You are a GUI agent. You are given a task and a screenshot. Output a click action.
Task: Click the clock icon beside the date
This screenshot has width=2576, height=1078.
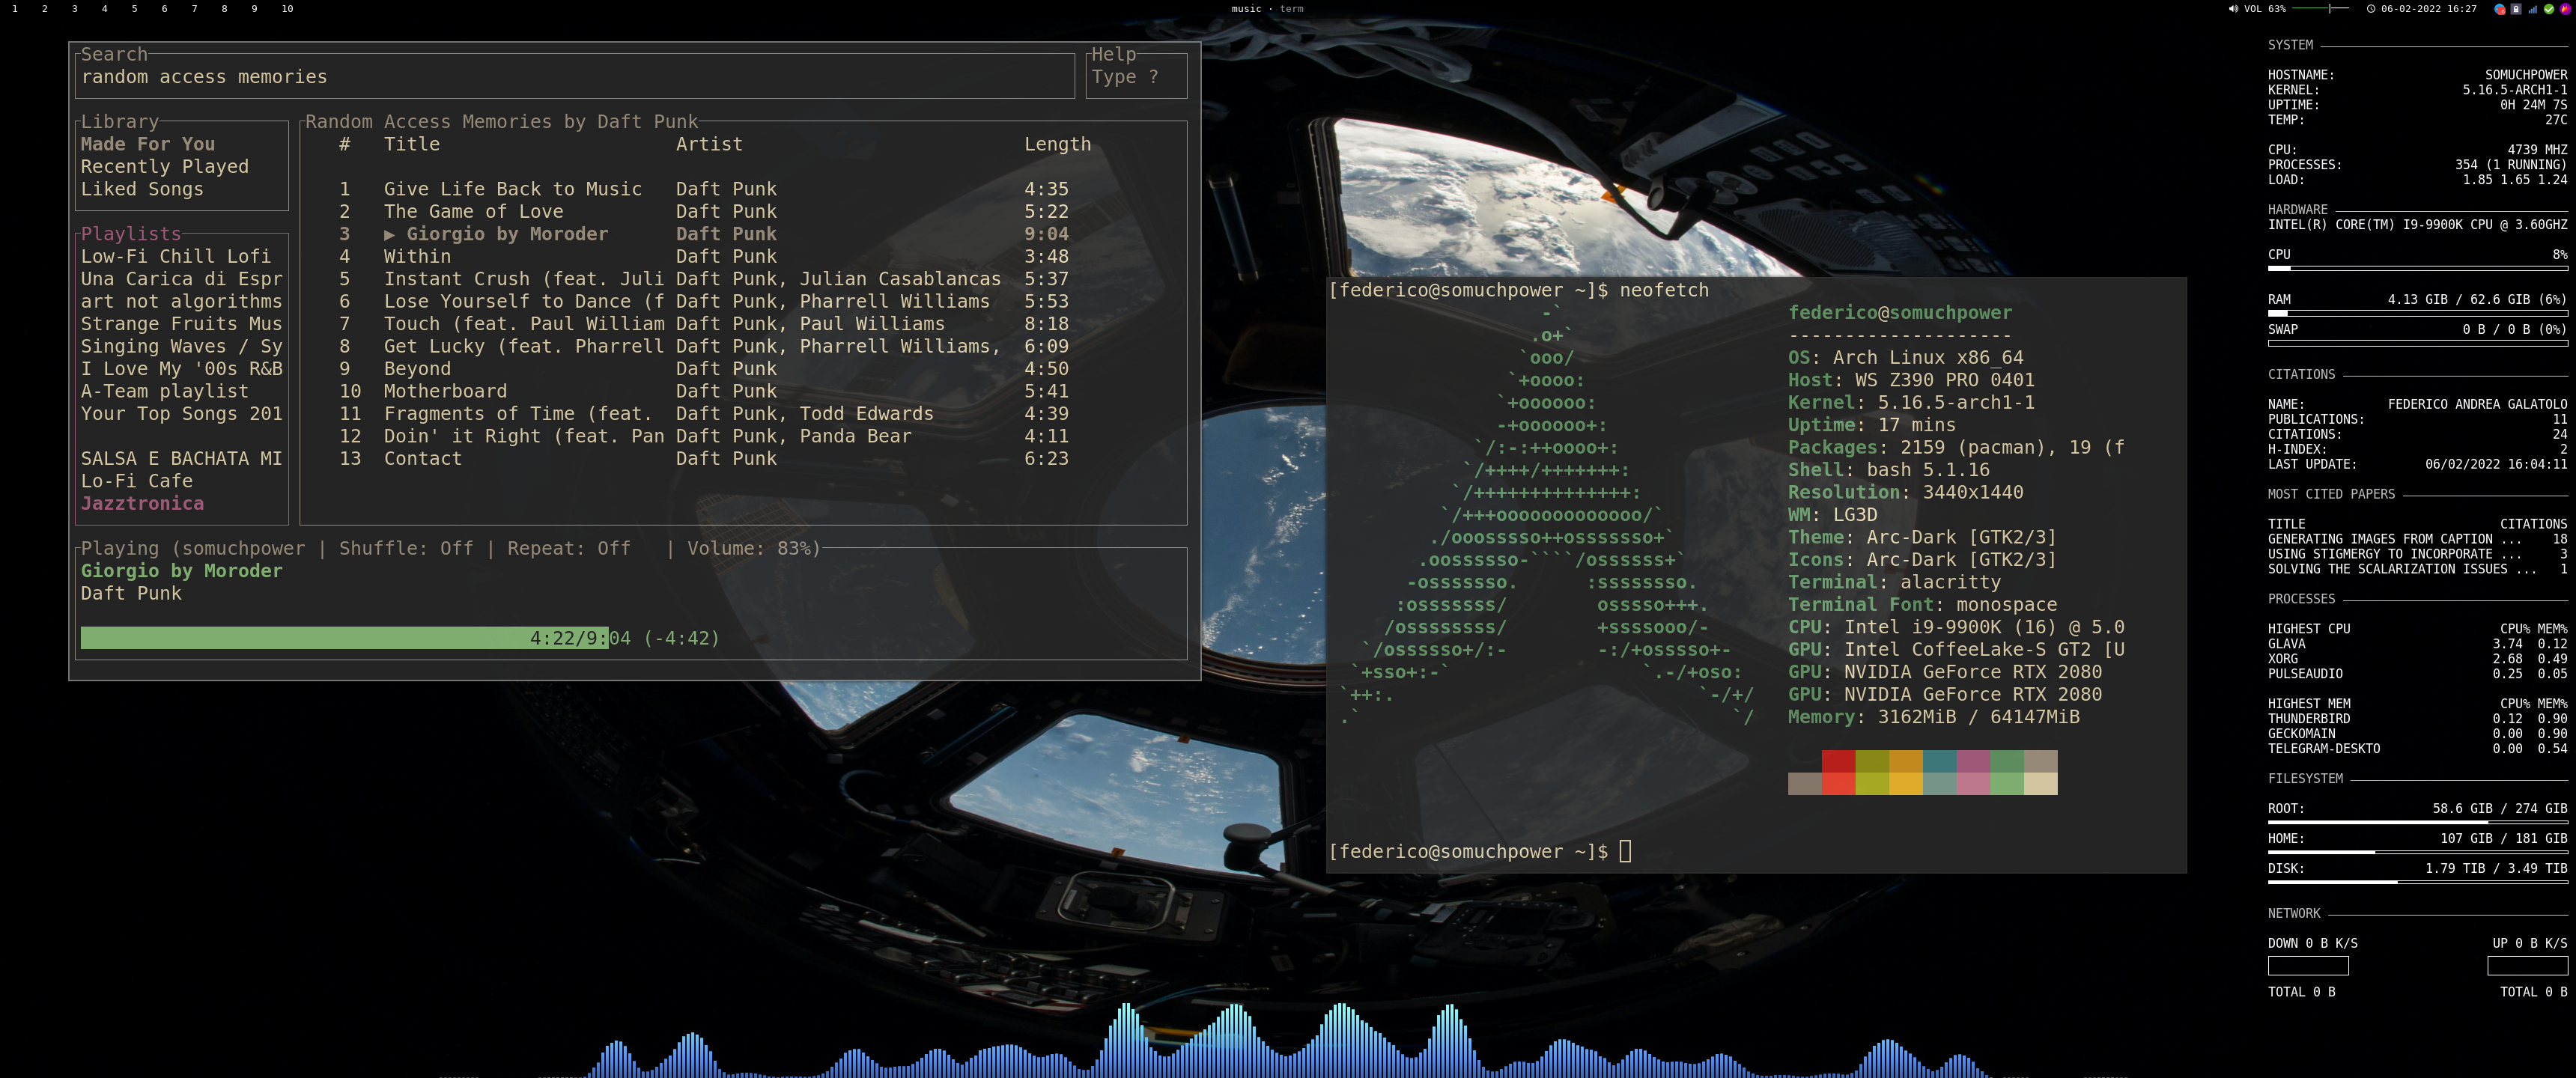pos(2371,9)
